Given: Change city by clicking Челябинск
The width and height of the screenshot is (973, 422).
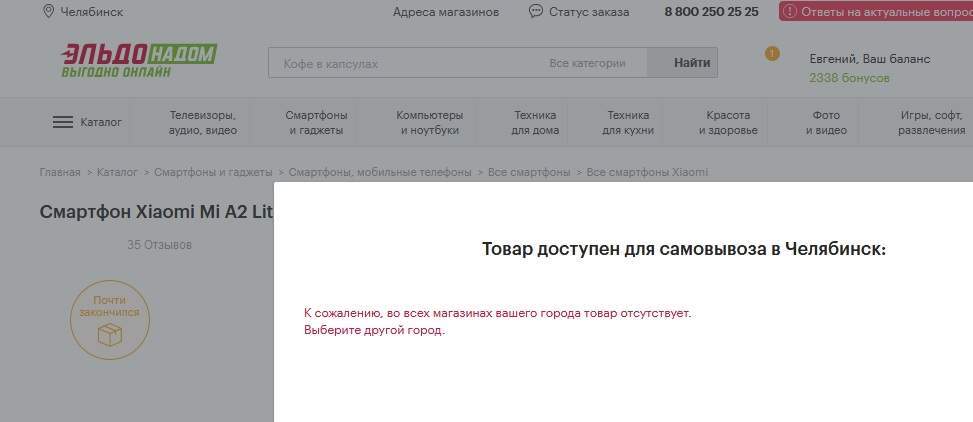Looking at the screenshot, I should click(x=92, y=12).
